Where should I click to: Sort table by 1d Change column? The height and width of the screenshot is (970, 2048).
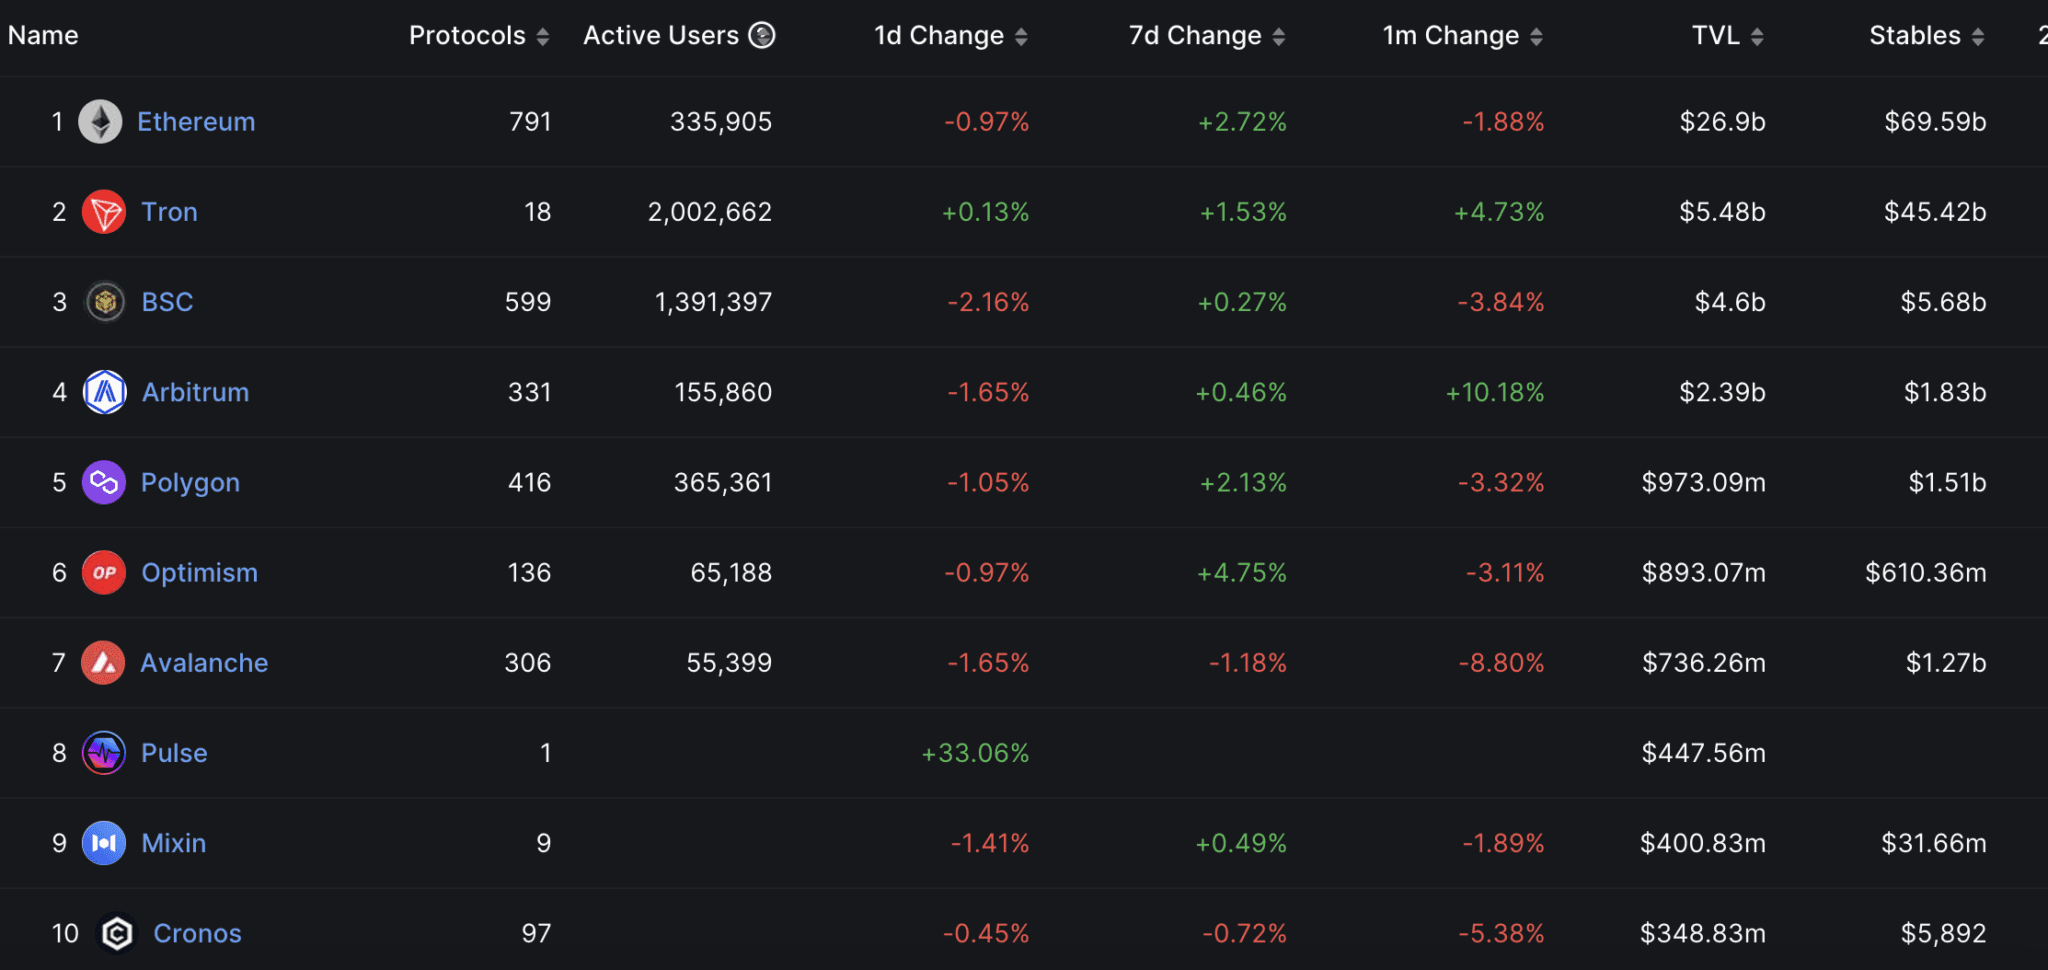tap(1021, 37)
